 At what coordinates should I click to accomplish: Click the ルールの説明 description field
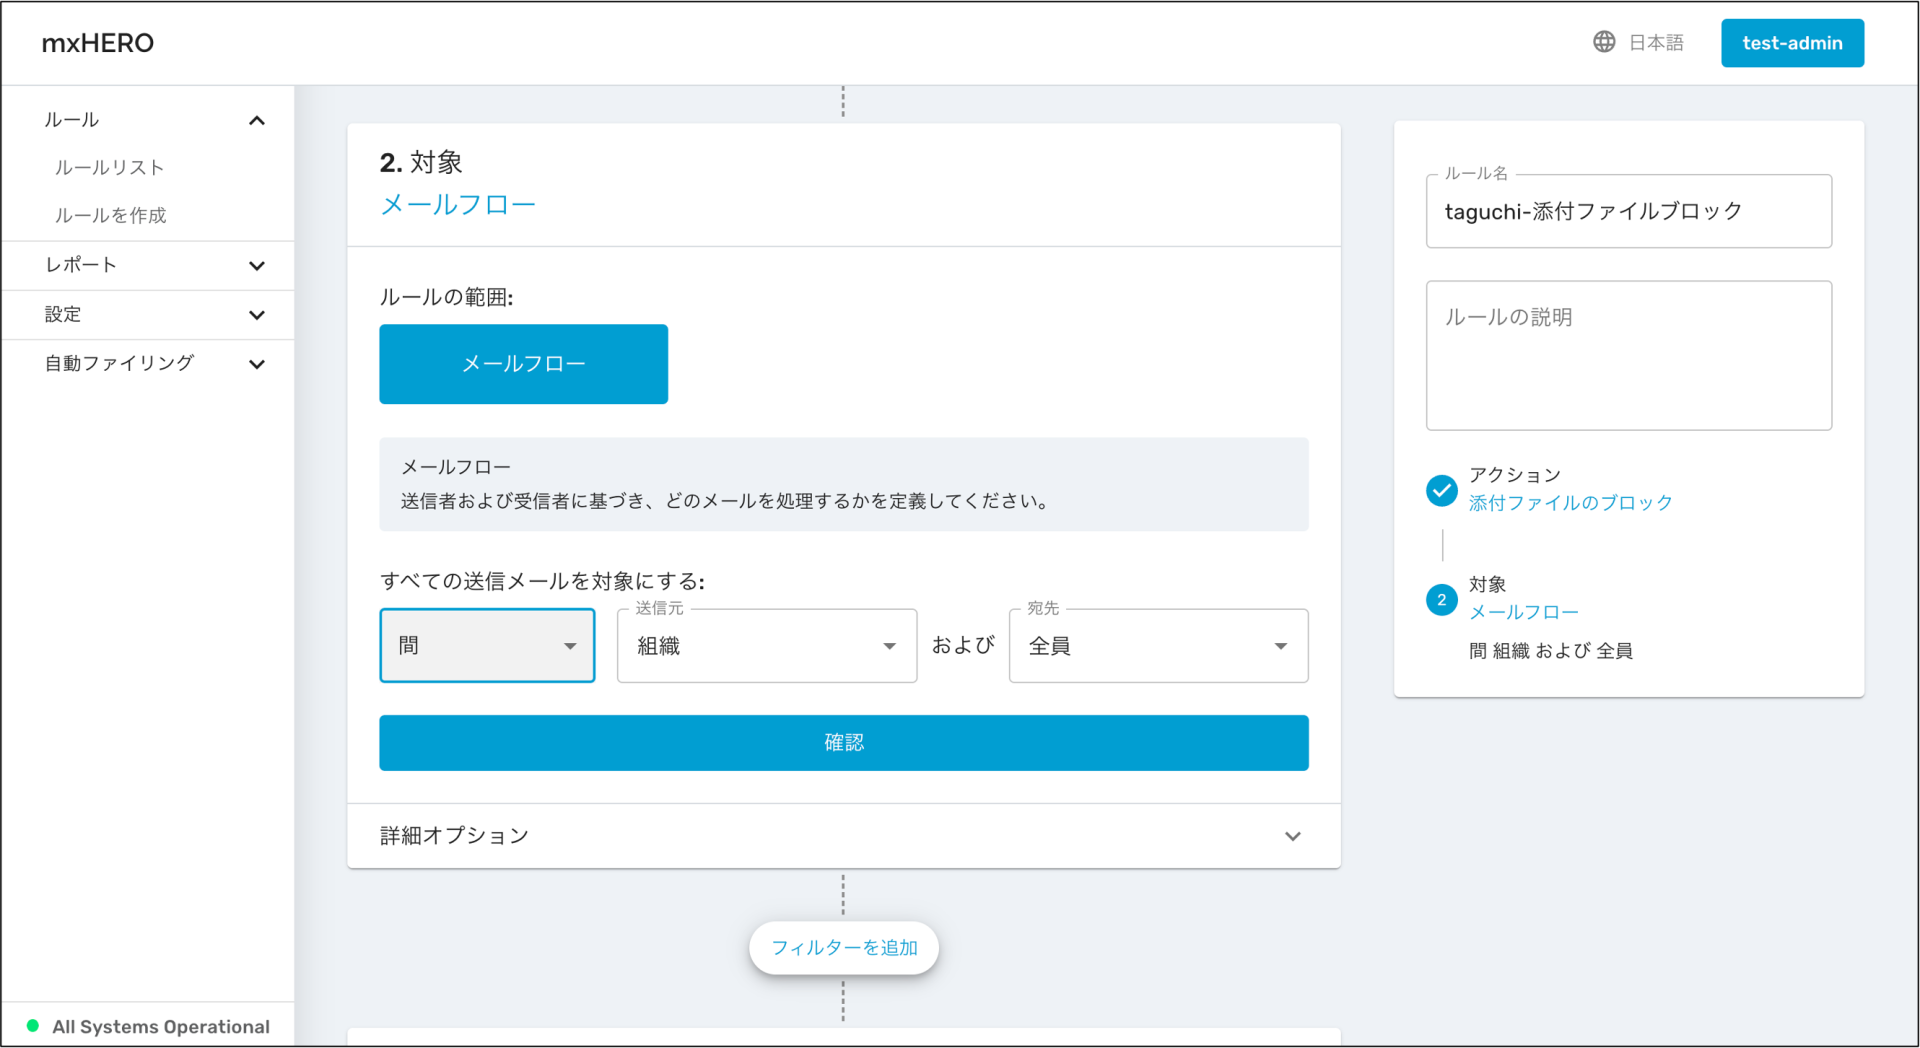pyautogui.click(x=1628, y=355)
